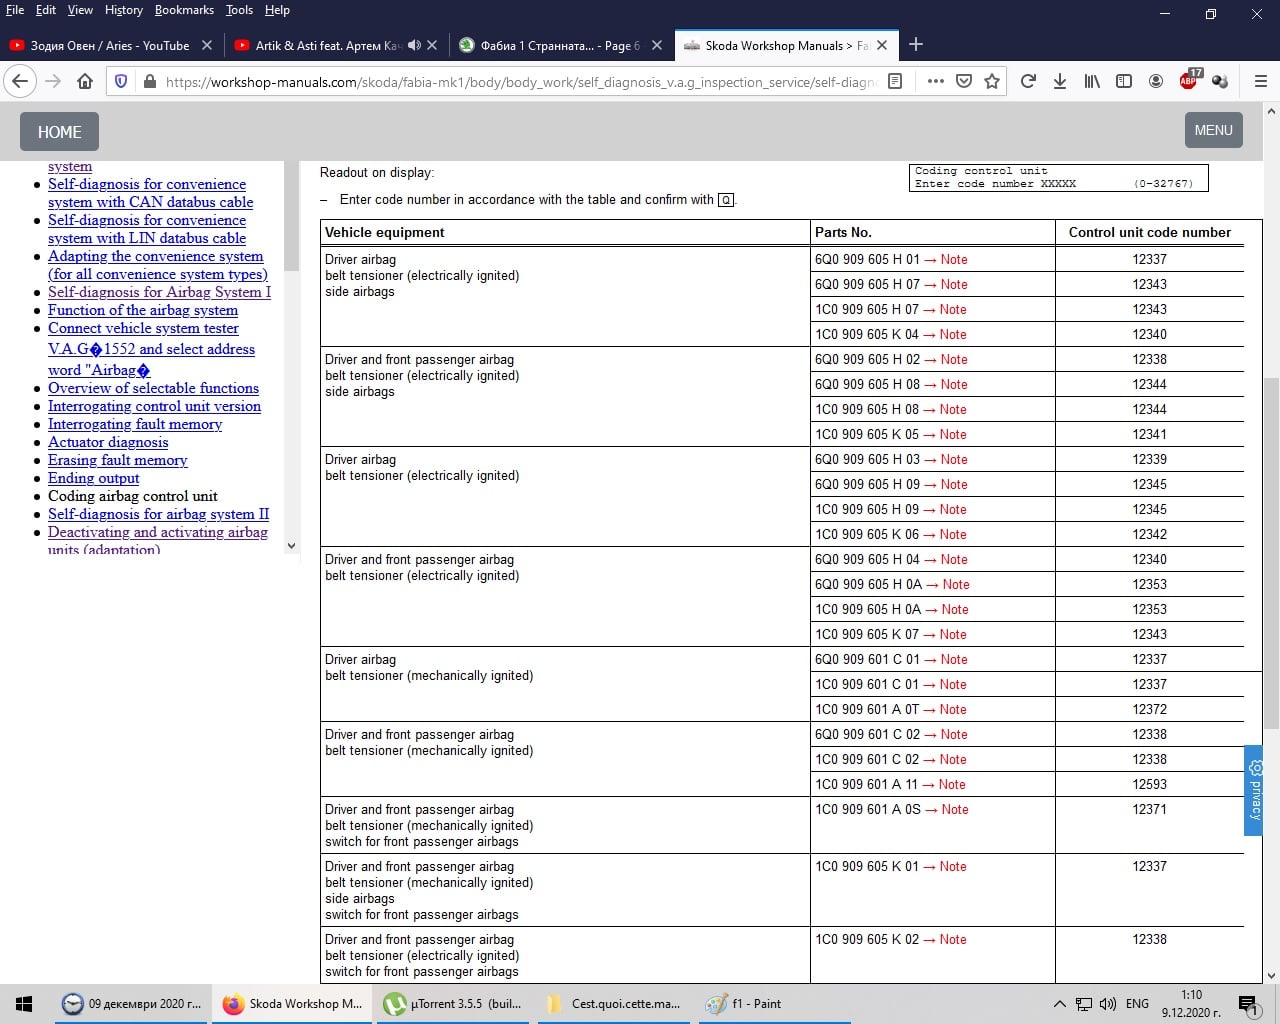
Task: Save page to Pocket icon
Action: point(964,81)
